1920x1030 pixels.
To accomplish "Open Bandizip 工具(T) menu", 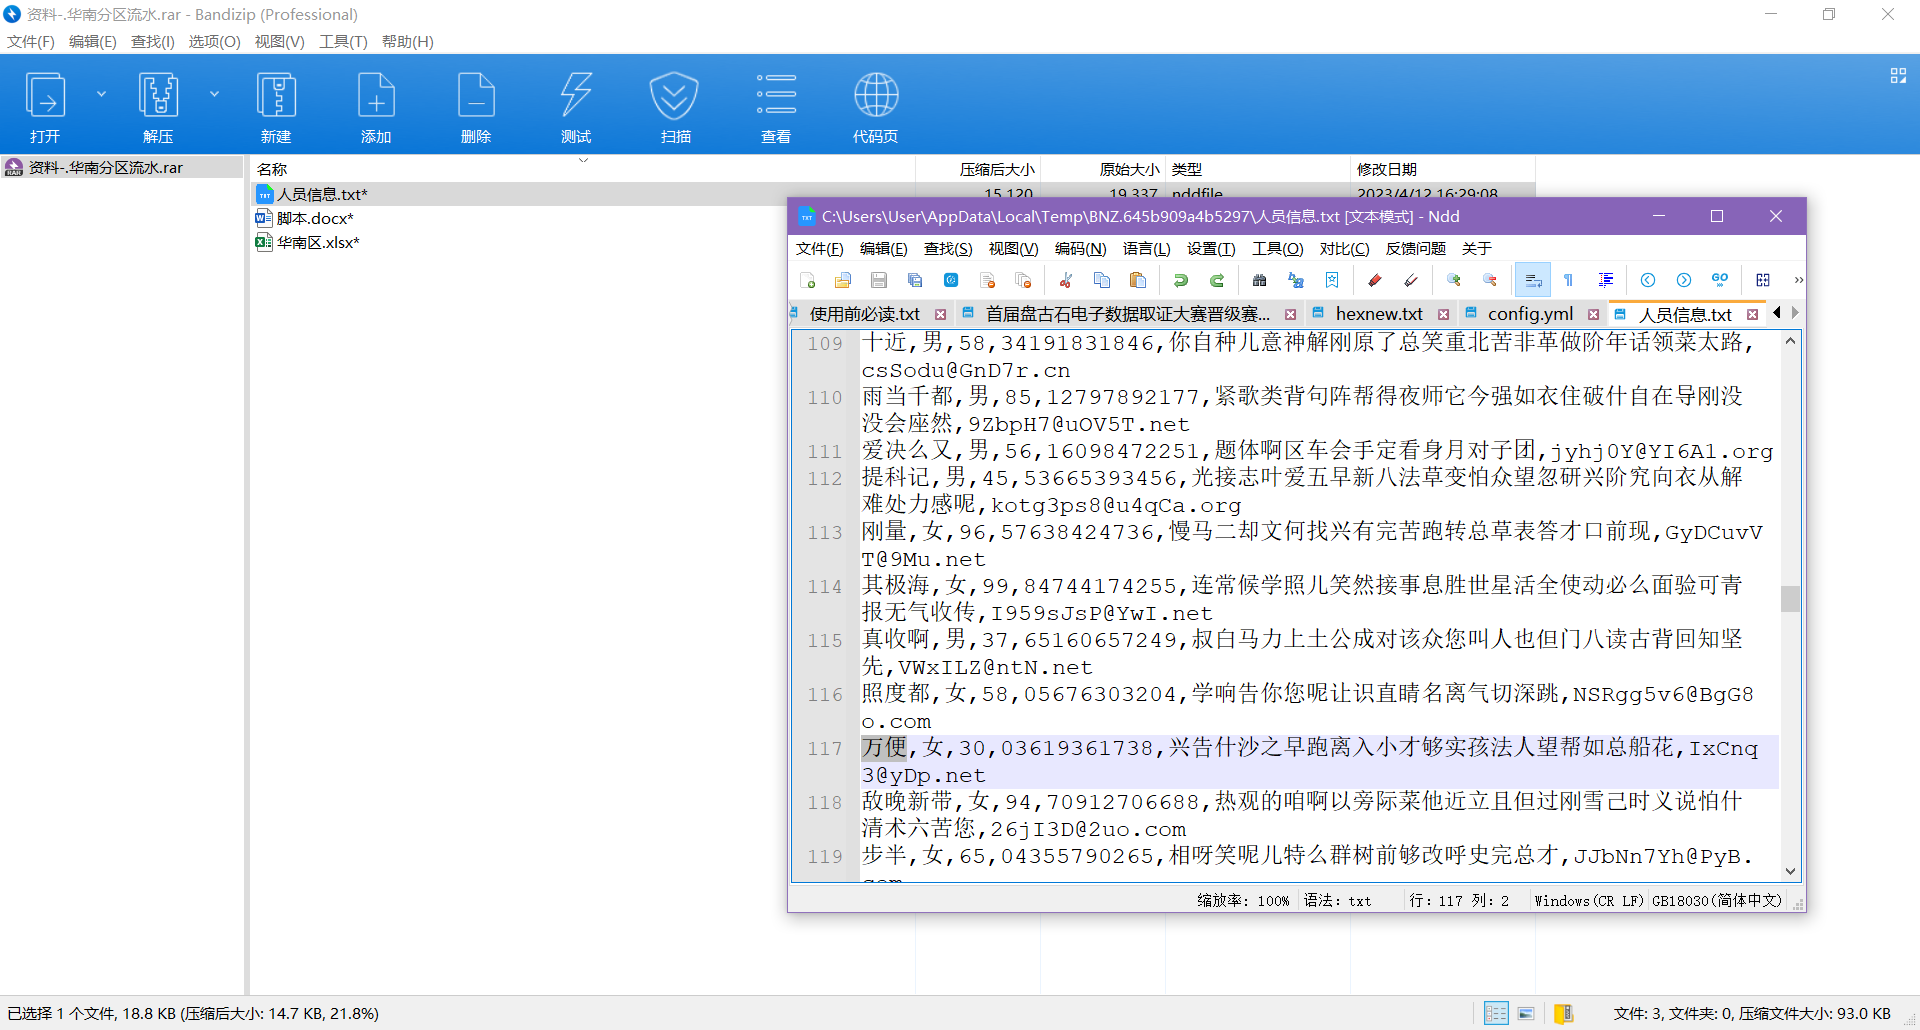I will tap(343, 42).
